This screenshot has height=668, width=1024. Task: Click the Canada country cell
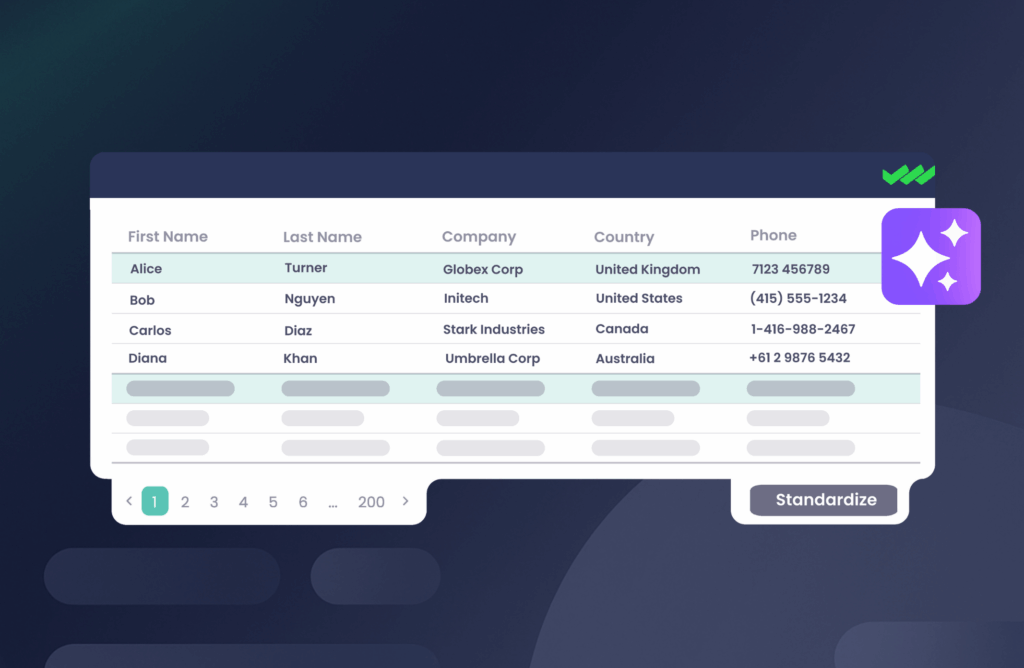click(622, 328)
